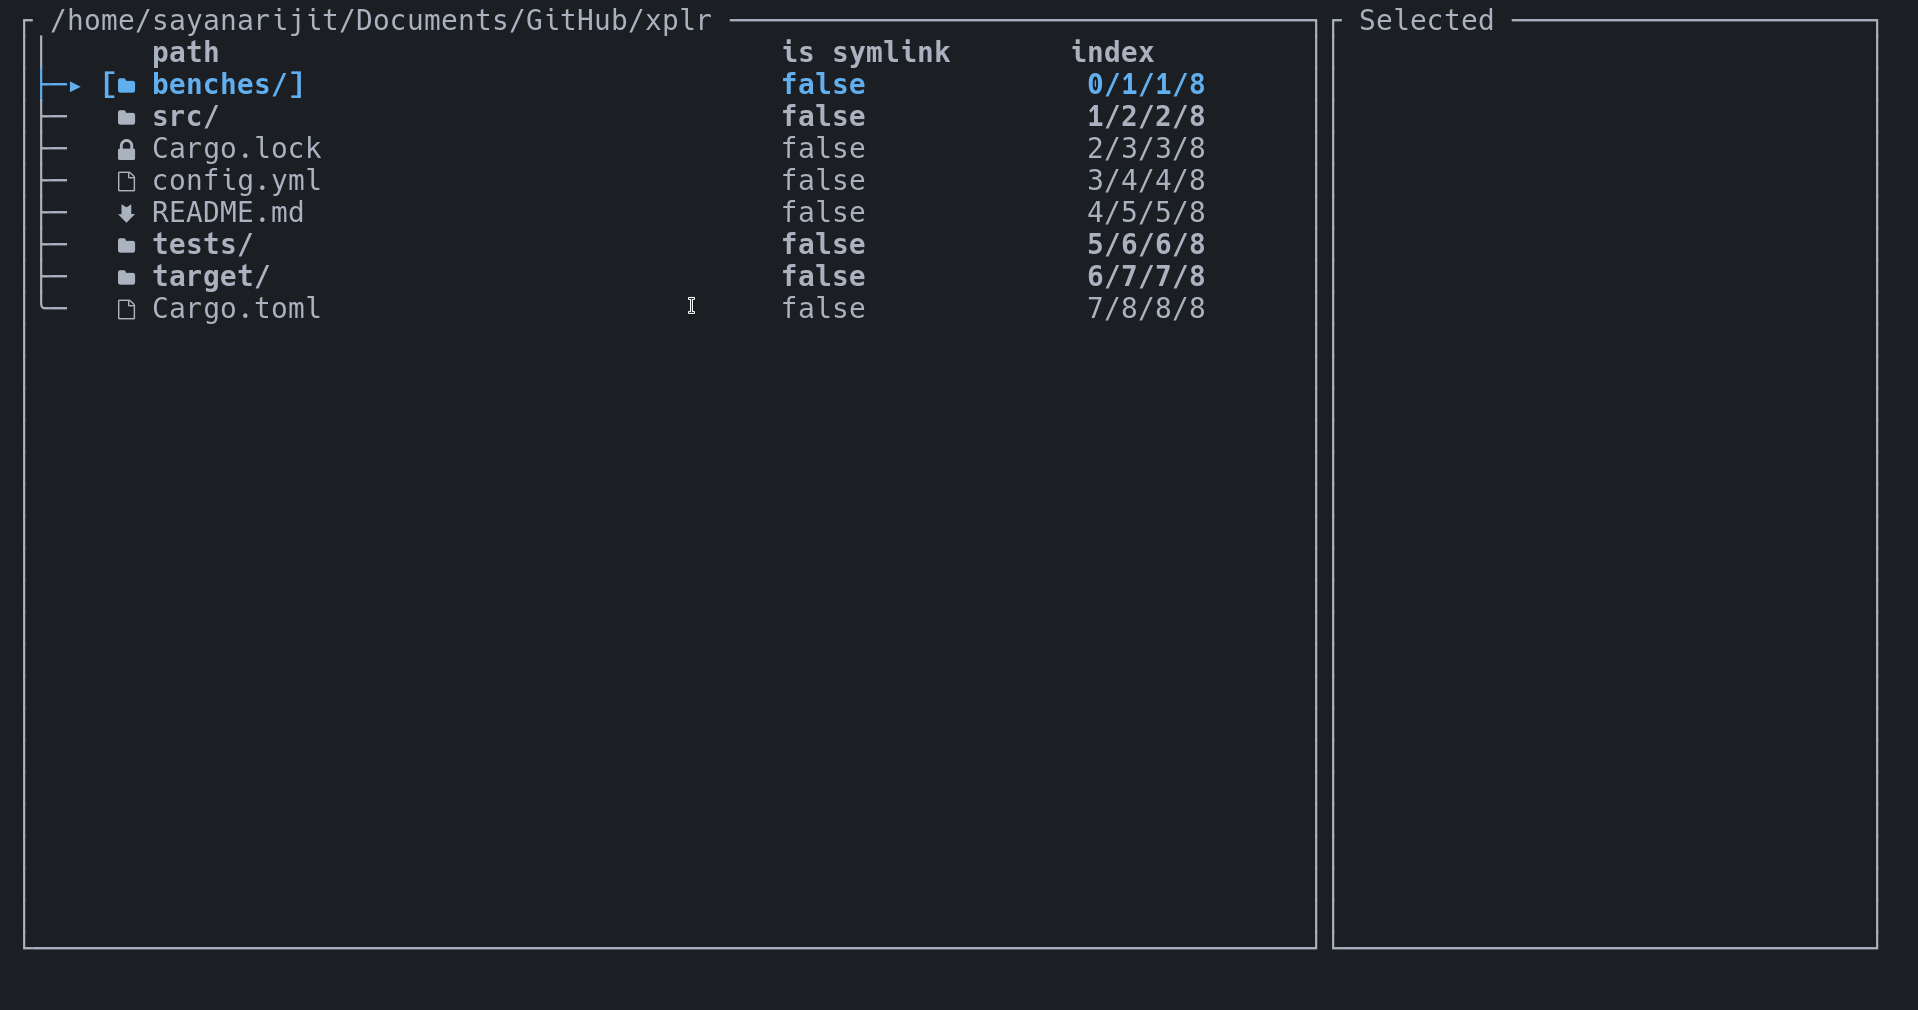The height and width of the screenshot is (1010, 1918).
Task: Click the Selected panel title
Action: pos(1426,21)
